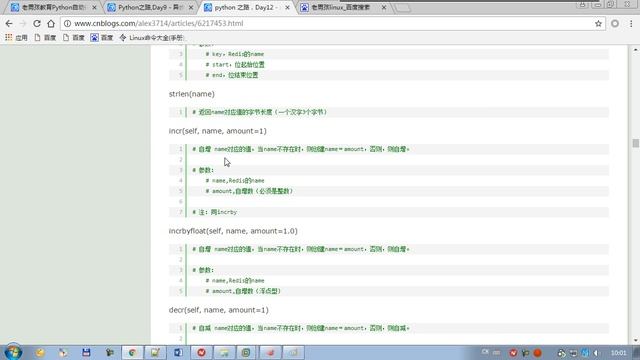Open the Chrome three-dot menu
Screen dimensions: 640x360
pyautogui.click(x=631, y=24)
